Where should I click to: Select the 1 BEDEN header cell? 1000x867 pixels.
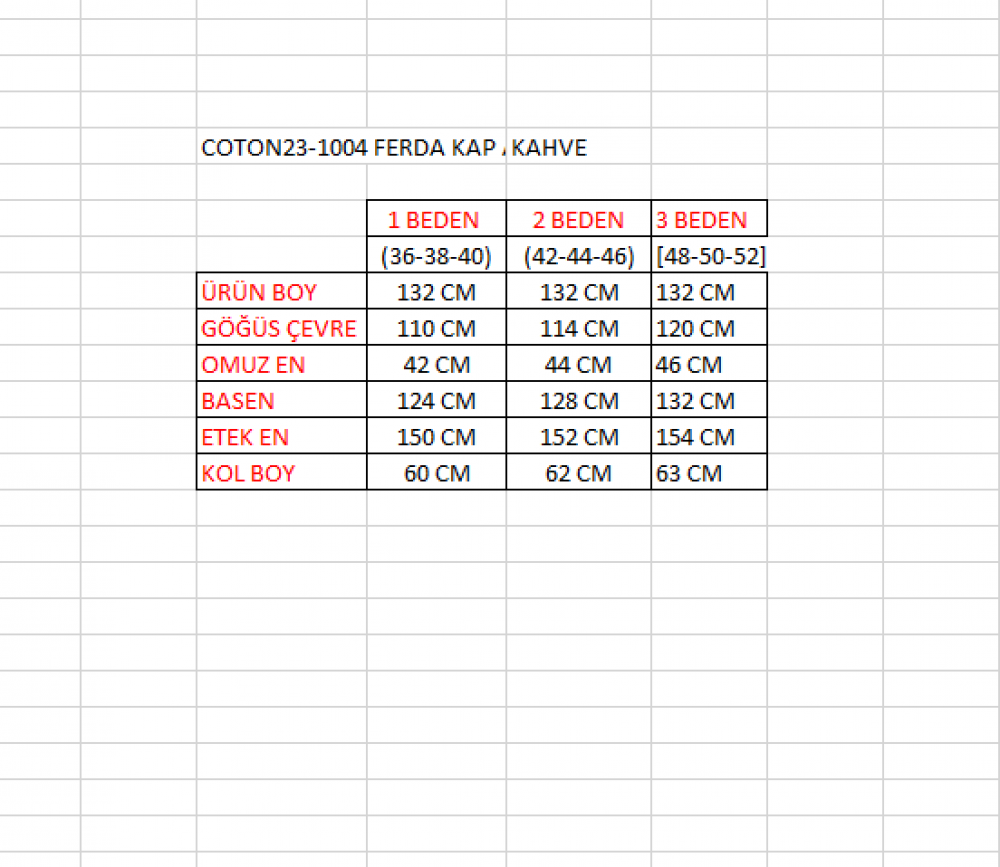(x=436, y=219)
